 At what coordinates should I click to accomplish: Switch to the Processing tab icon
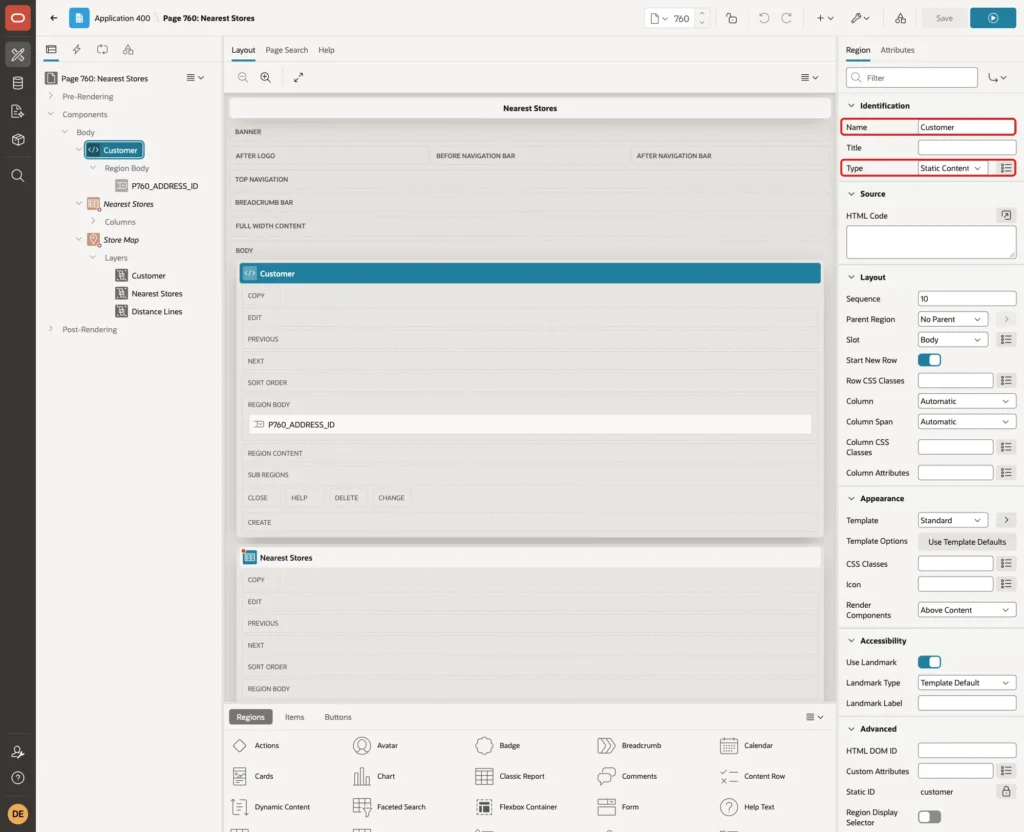pyautogui.click(x=103, y=50)
